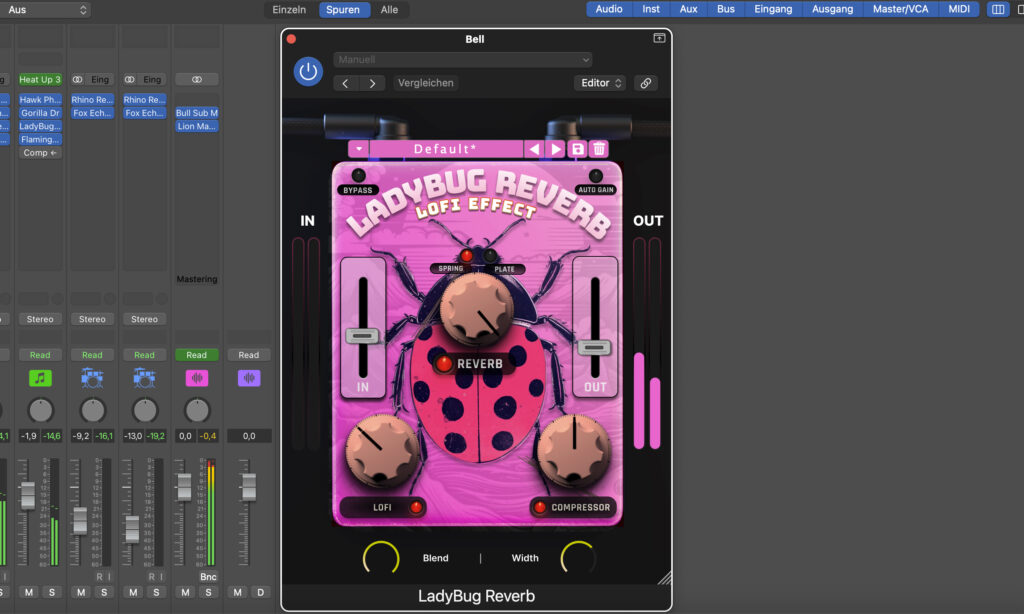1024x614 pixels.
Task: Click the Width dial
Action: 579,558
